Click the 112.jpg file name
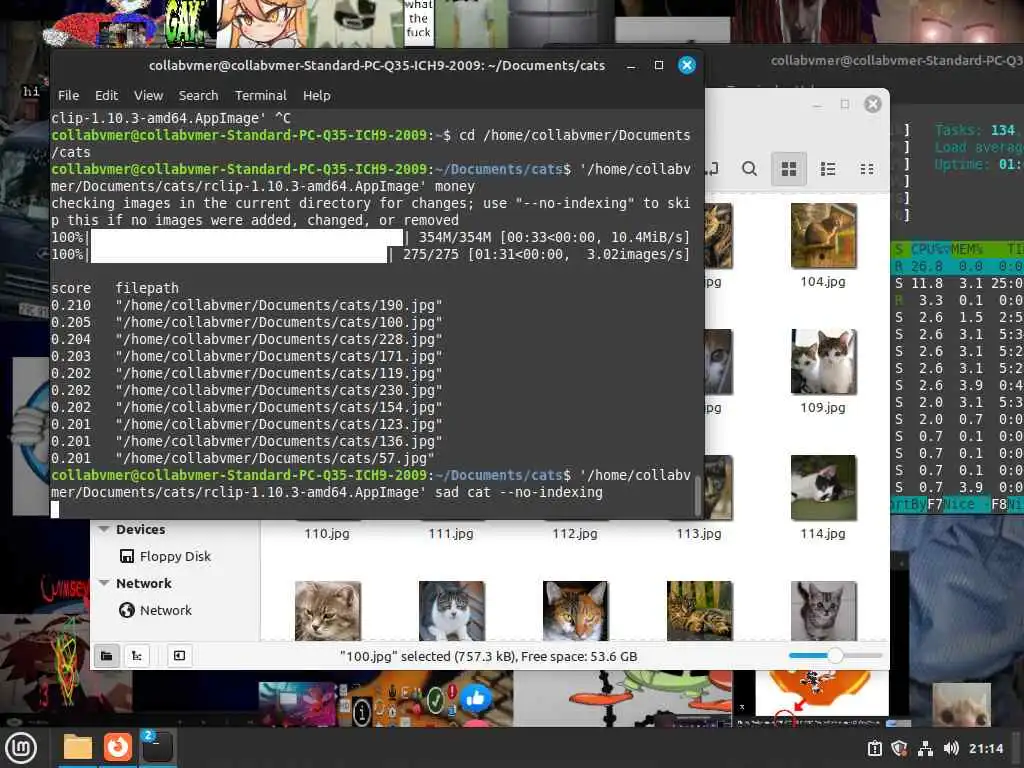Screen dimensions: 1024x768 pos(575,534)
